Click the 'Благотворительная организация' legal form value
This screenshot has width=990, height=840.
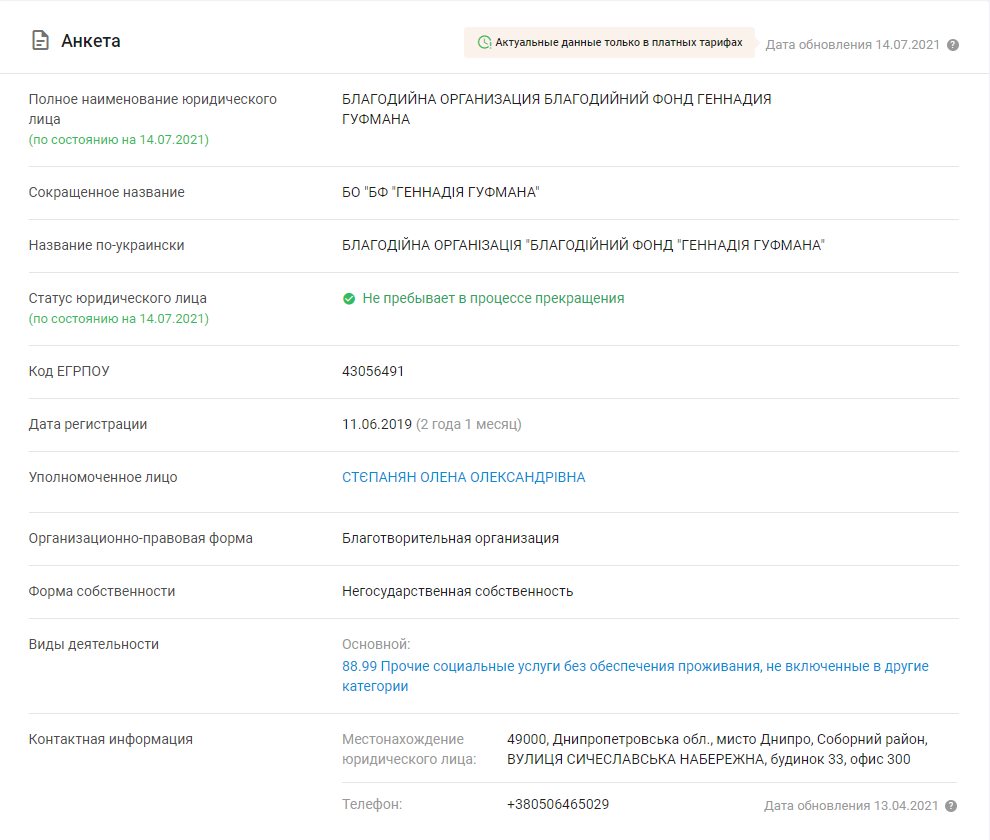coord(450,538)
